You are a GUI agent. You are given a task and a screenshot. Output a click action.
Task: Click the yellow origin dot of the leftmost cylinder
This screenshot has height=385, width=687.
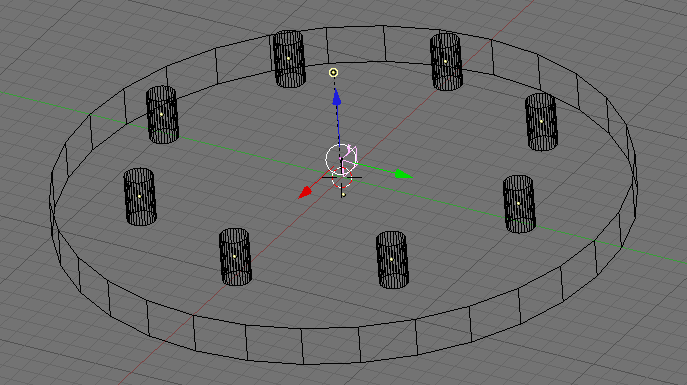(140, 196)
